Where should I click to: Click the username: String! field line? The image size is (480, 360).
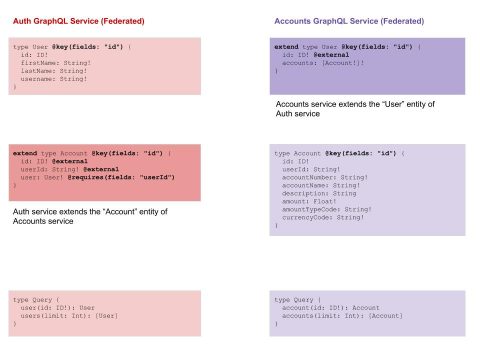(x=54, y=79)
